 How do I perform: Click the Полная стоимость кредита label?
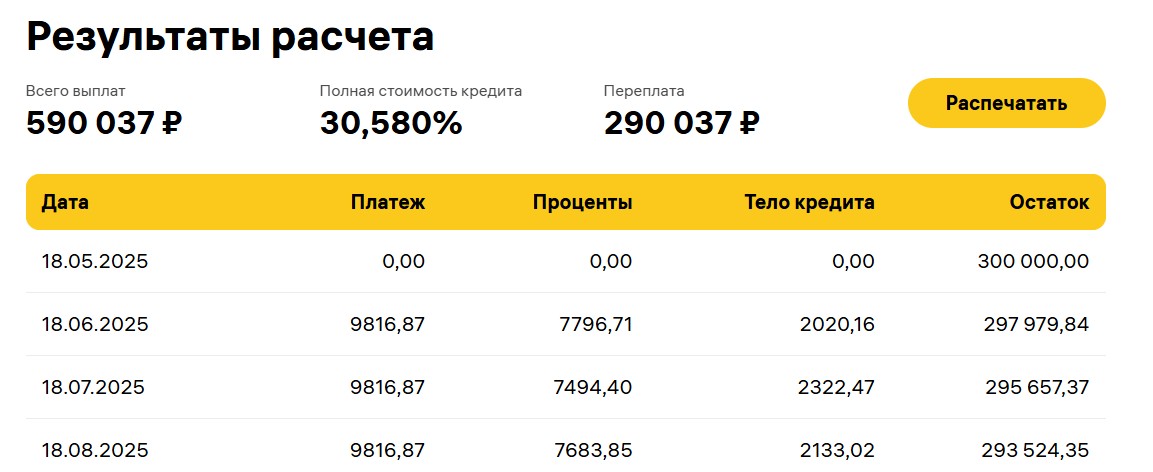coord(421,91)
